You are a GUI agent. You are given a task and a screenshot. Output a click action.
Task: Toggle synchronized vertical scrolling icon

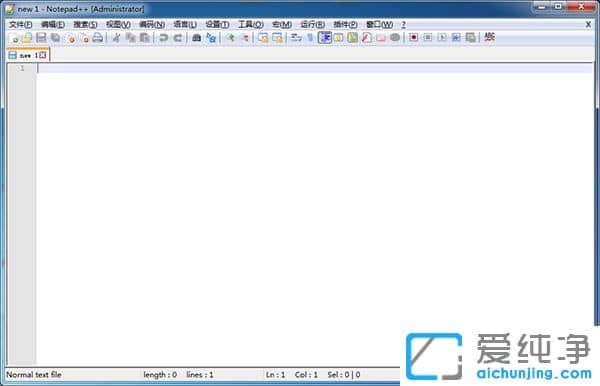point(263,37)
